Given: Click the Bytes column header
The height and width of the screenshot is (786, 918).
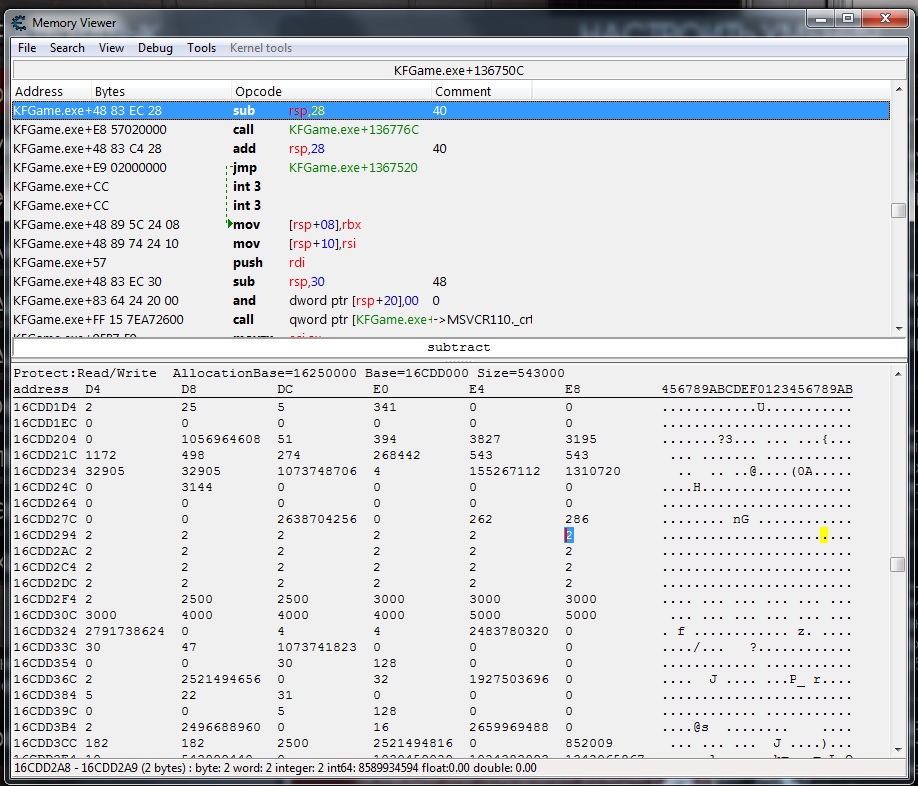Looking at the screenshot, I should coord(161,91).
